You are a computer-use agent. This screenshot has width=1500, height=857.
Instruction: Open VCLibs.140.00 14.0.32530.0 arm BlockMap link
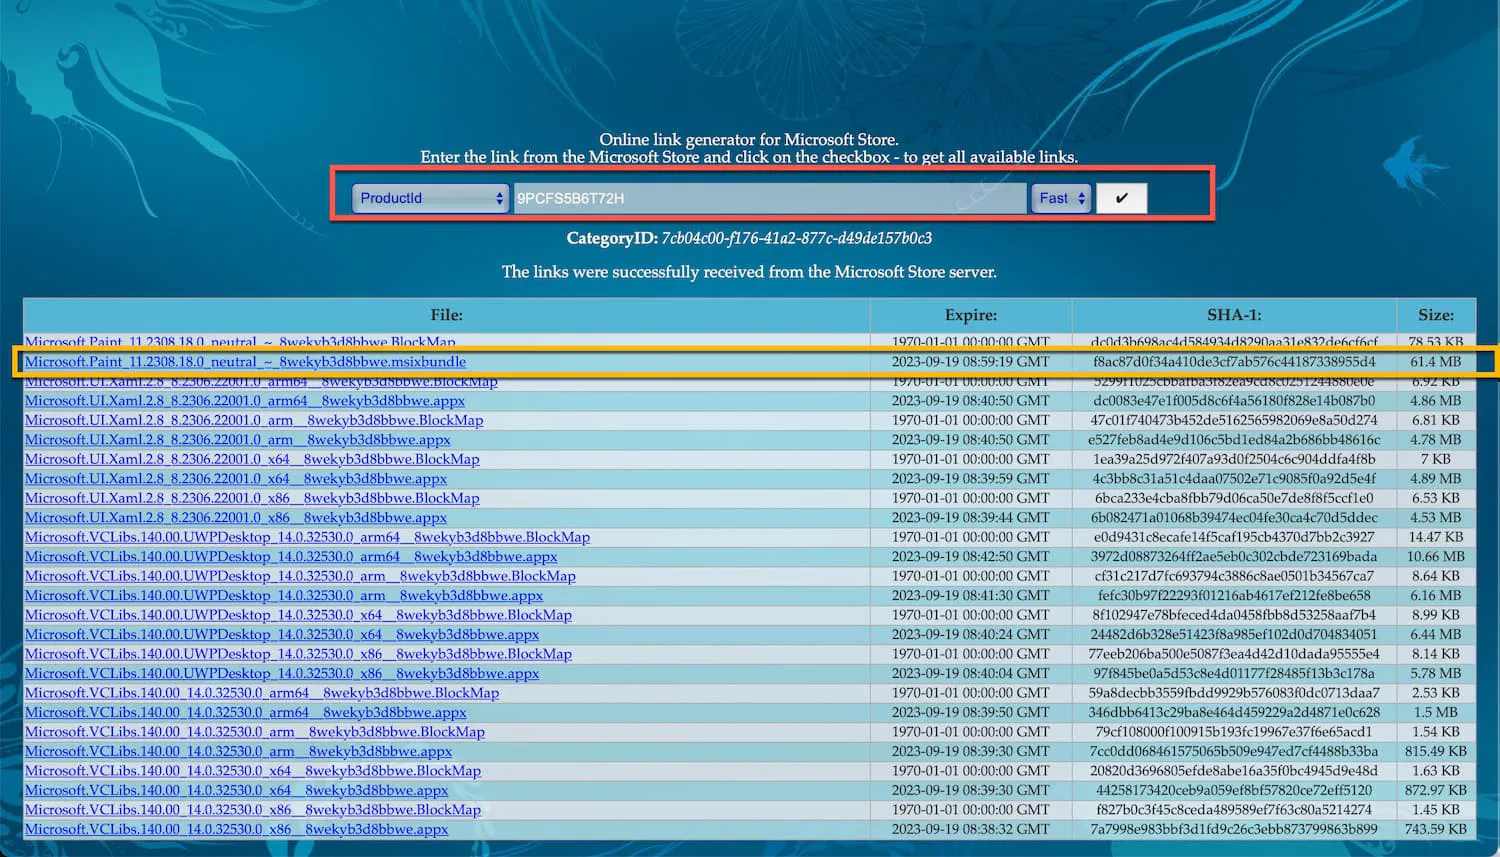click(255, 732)
